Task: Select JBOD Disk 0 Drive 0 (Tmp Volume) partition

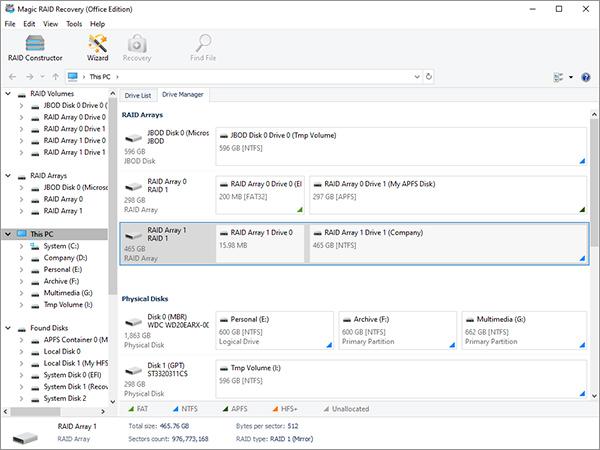Action: (x=401, y=147)
